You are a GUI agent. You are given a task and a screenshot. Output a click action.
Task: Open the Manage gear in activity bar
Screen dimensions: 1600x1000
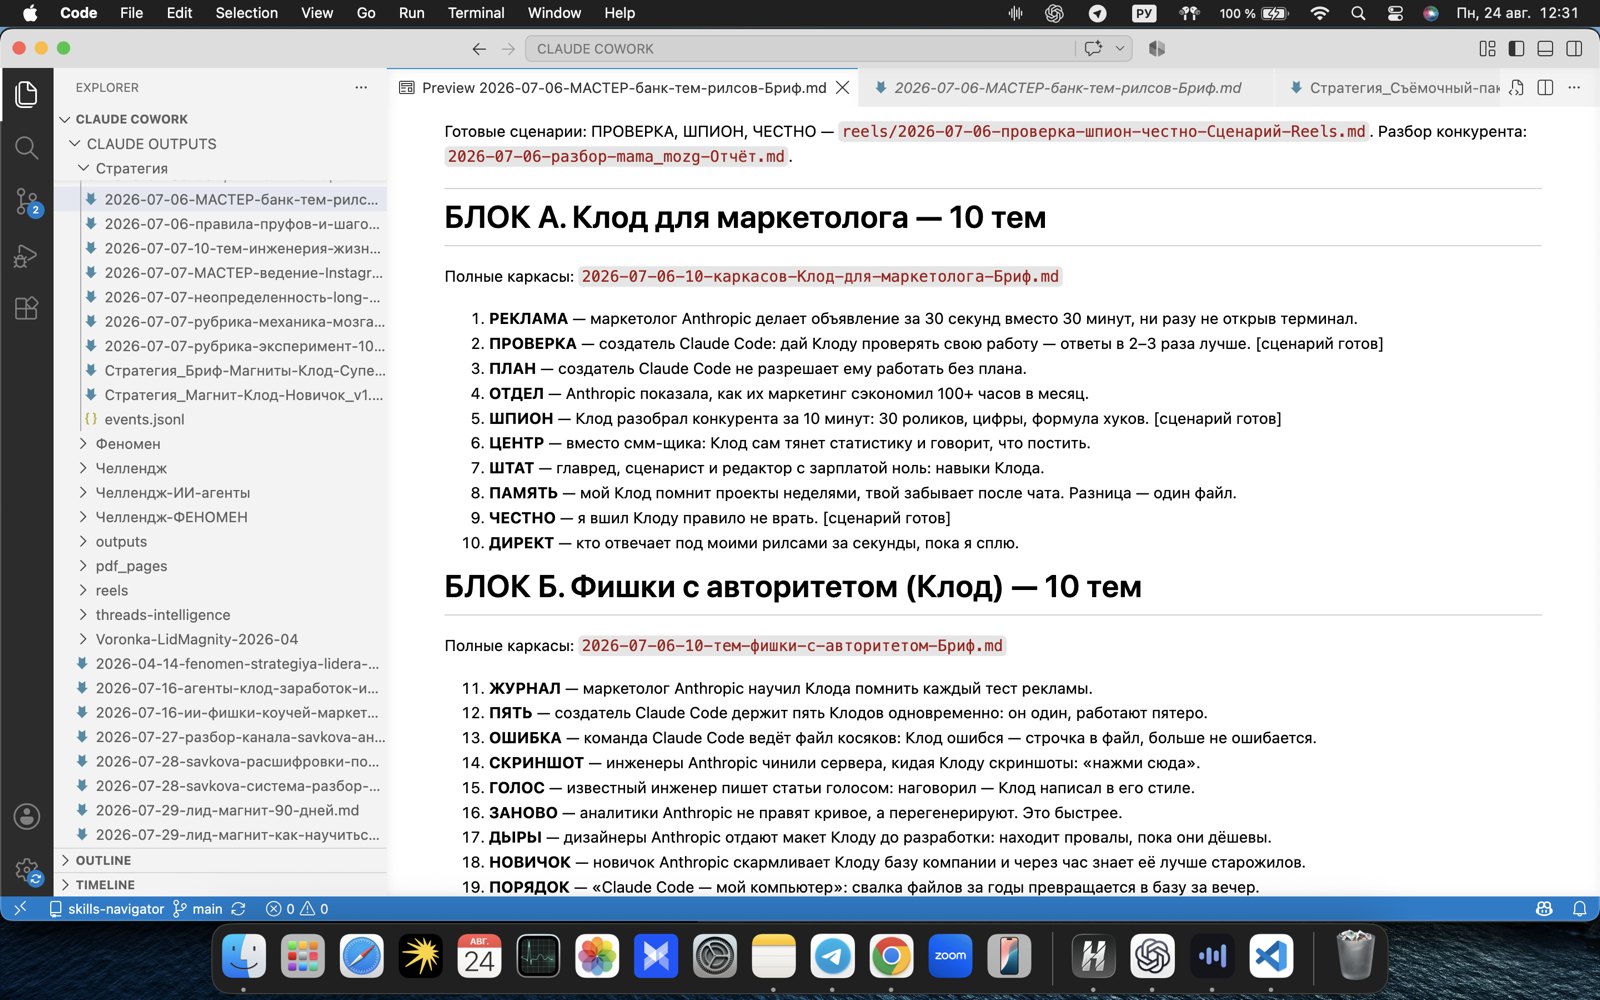tap(27, 870)
